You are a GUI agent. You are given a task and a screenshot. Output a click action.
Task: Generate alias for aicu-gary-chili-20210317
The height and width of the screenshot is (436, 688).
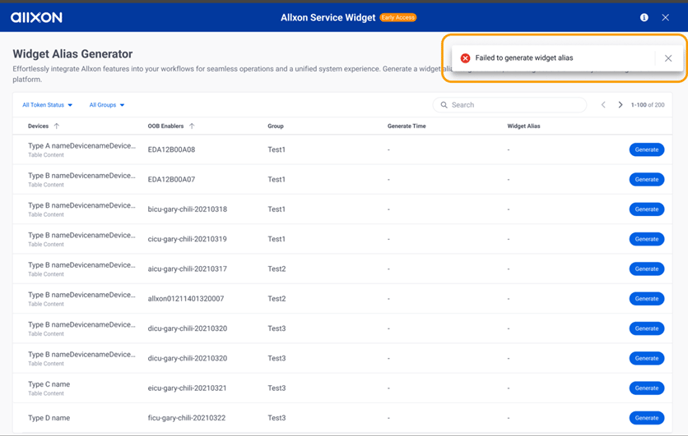tap(647, 269)
